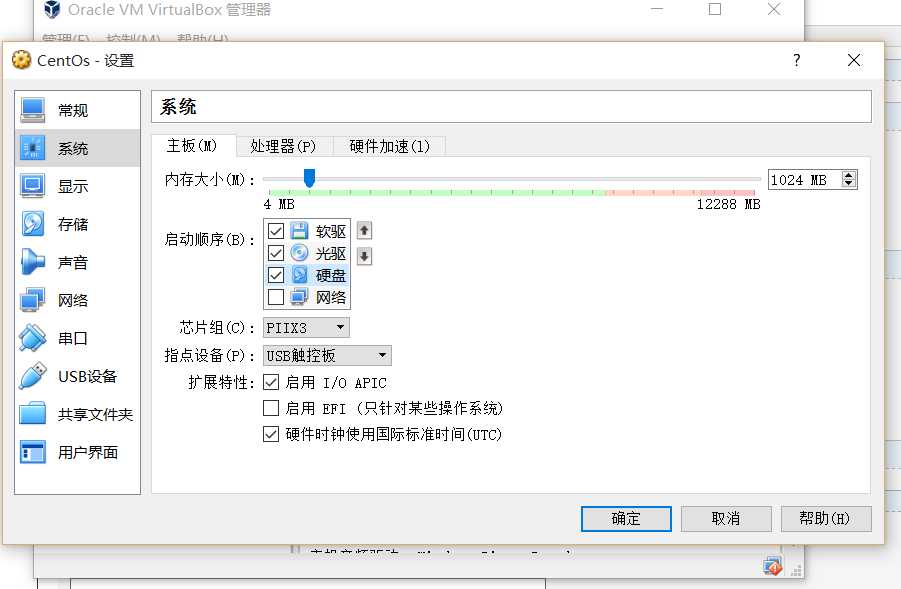Open the 存储 (Storage) settings category
Image resolution: width=901 pixels, height=589 pixels.
click(x=77, y=224)
